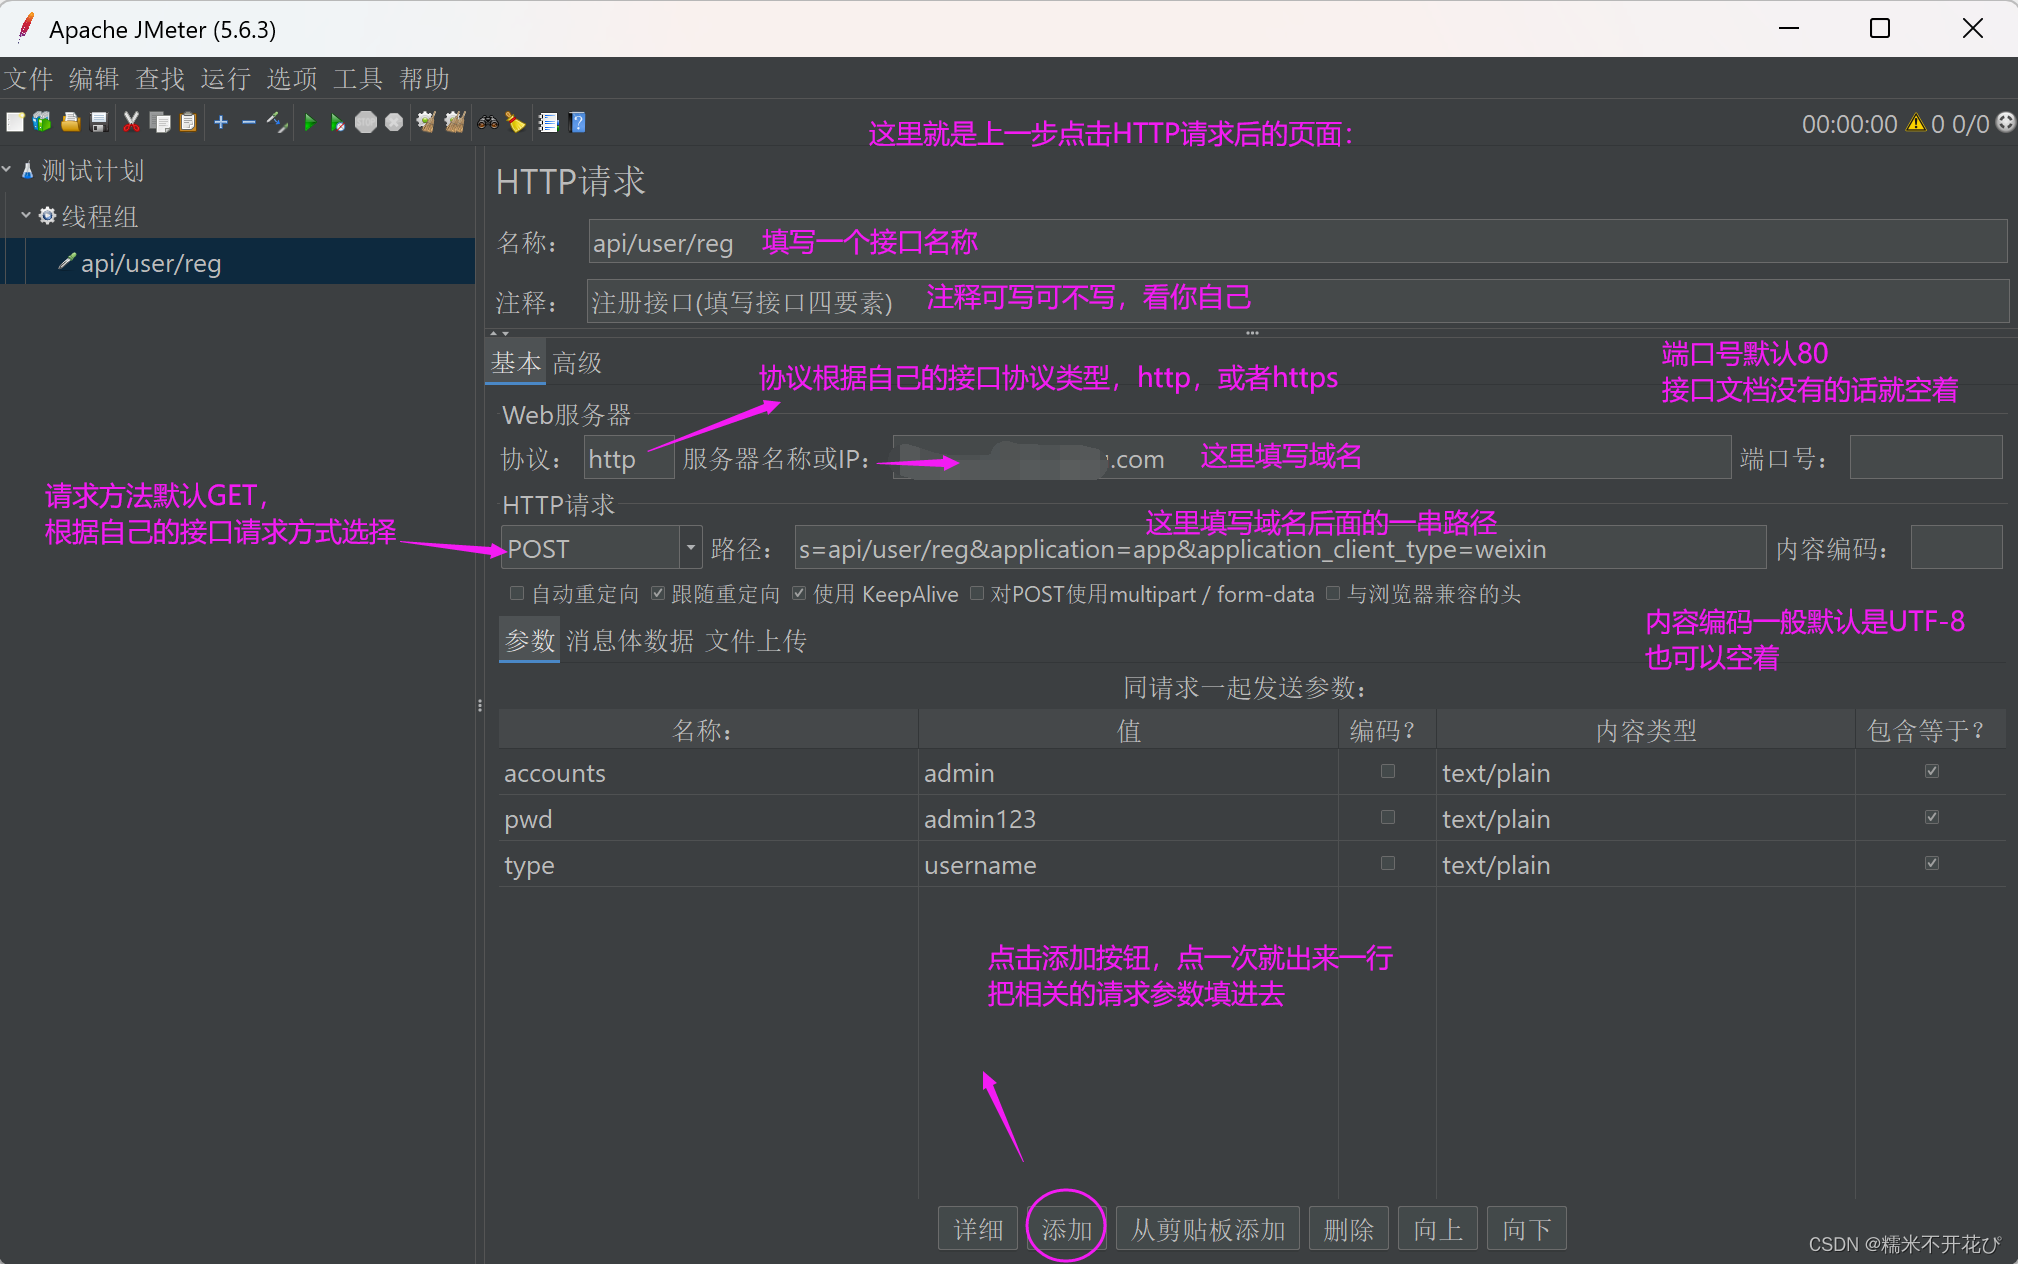This screenshot has width=2018, height=1264.
Task: Stop the test using the Stop sign icon
Action: (366, 122)
